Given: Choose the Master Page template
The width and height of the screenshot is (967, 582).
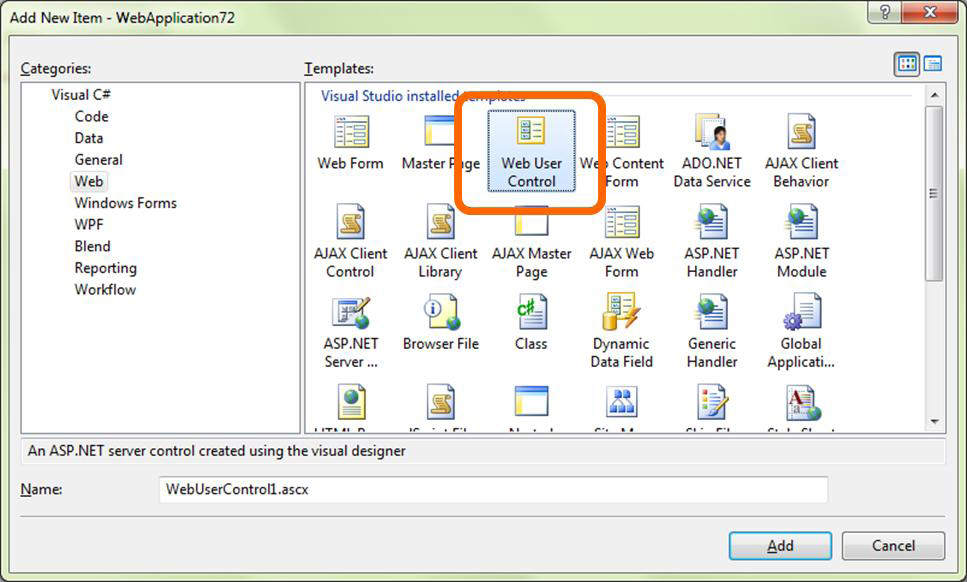Looking at the screenshot, I should coord(440,142).
